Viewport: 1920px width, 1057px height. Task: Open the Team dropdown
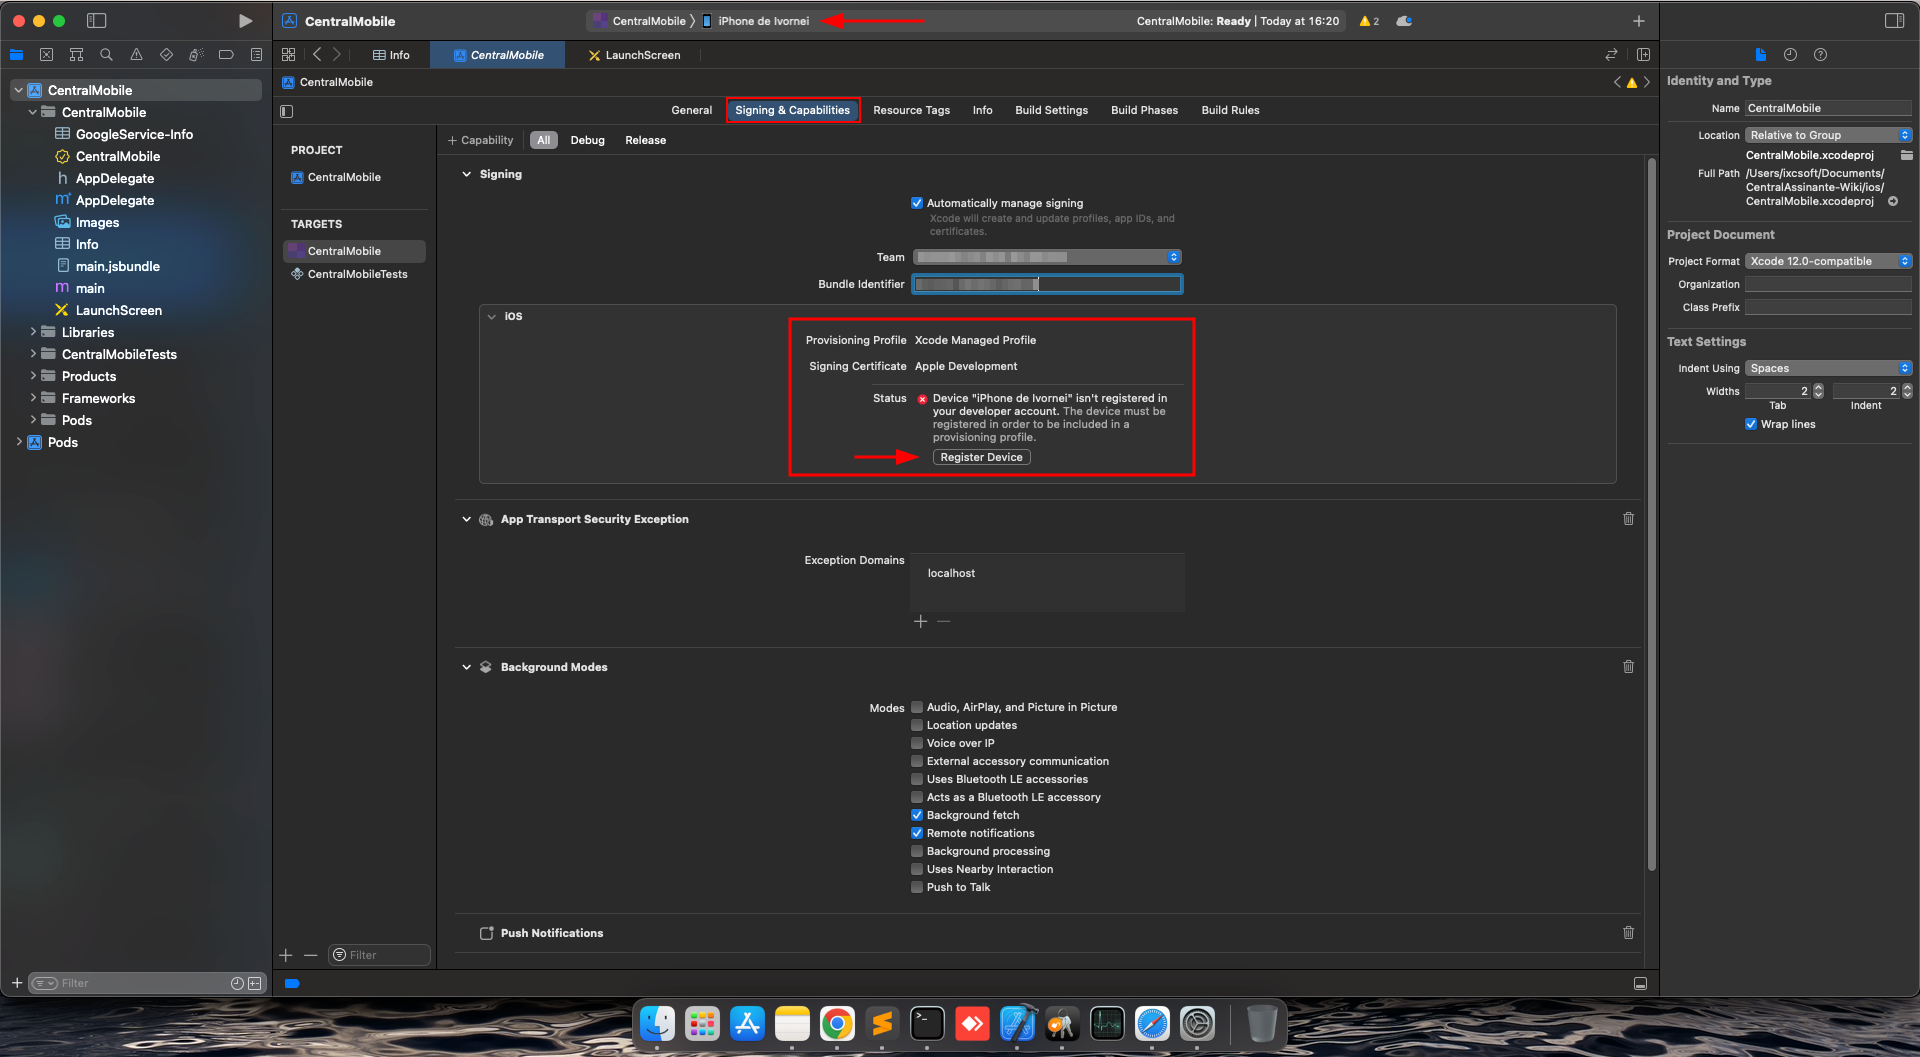(1047, 257)
